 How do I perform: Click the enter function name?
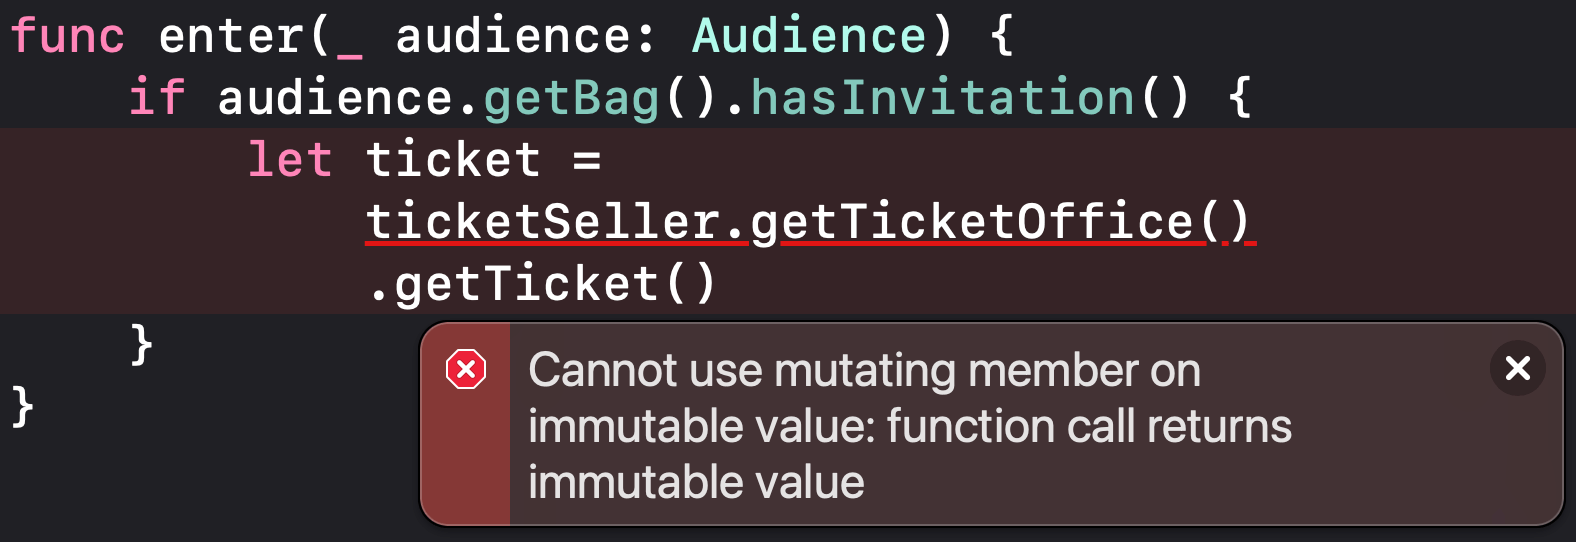coord(232,37)
